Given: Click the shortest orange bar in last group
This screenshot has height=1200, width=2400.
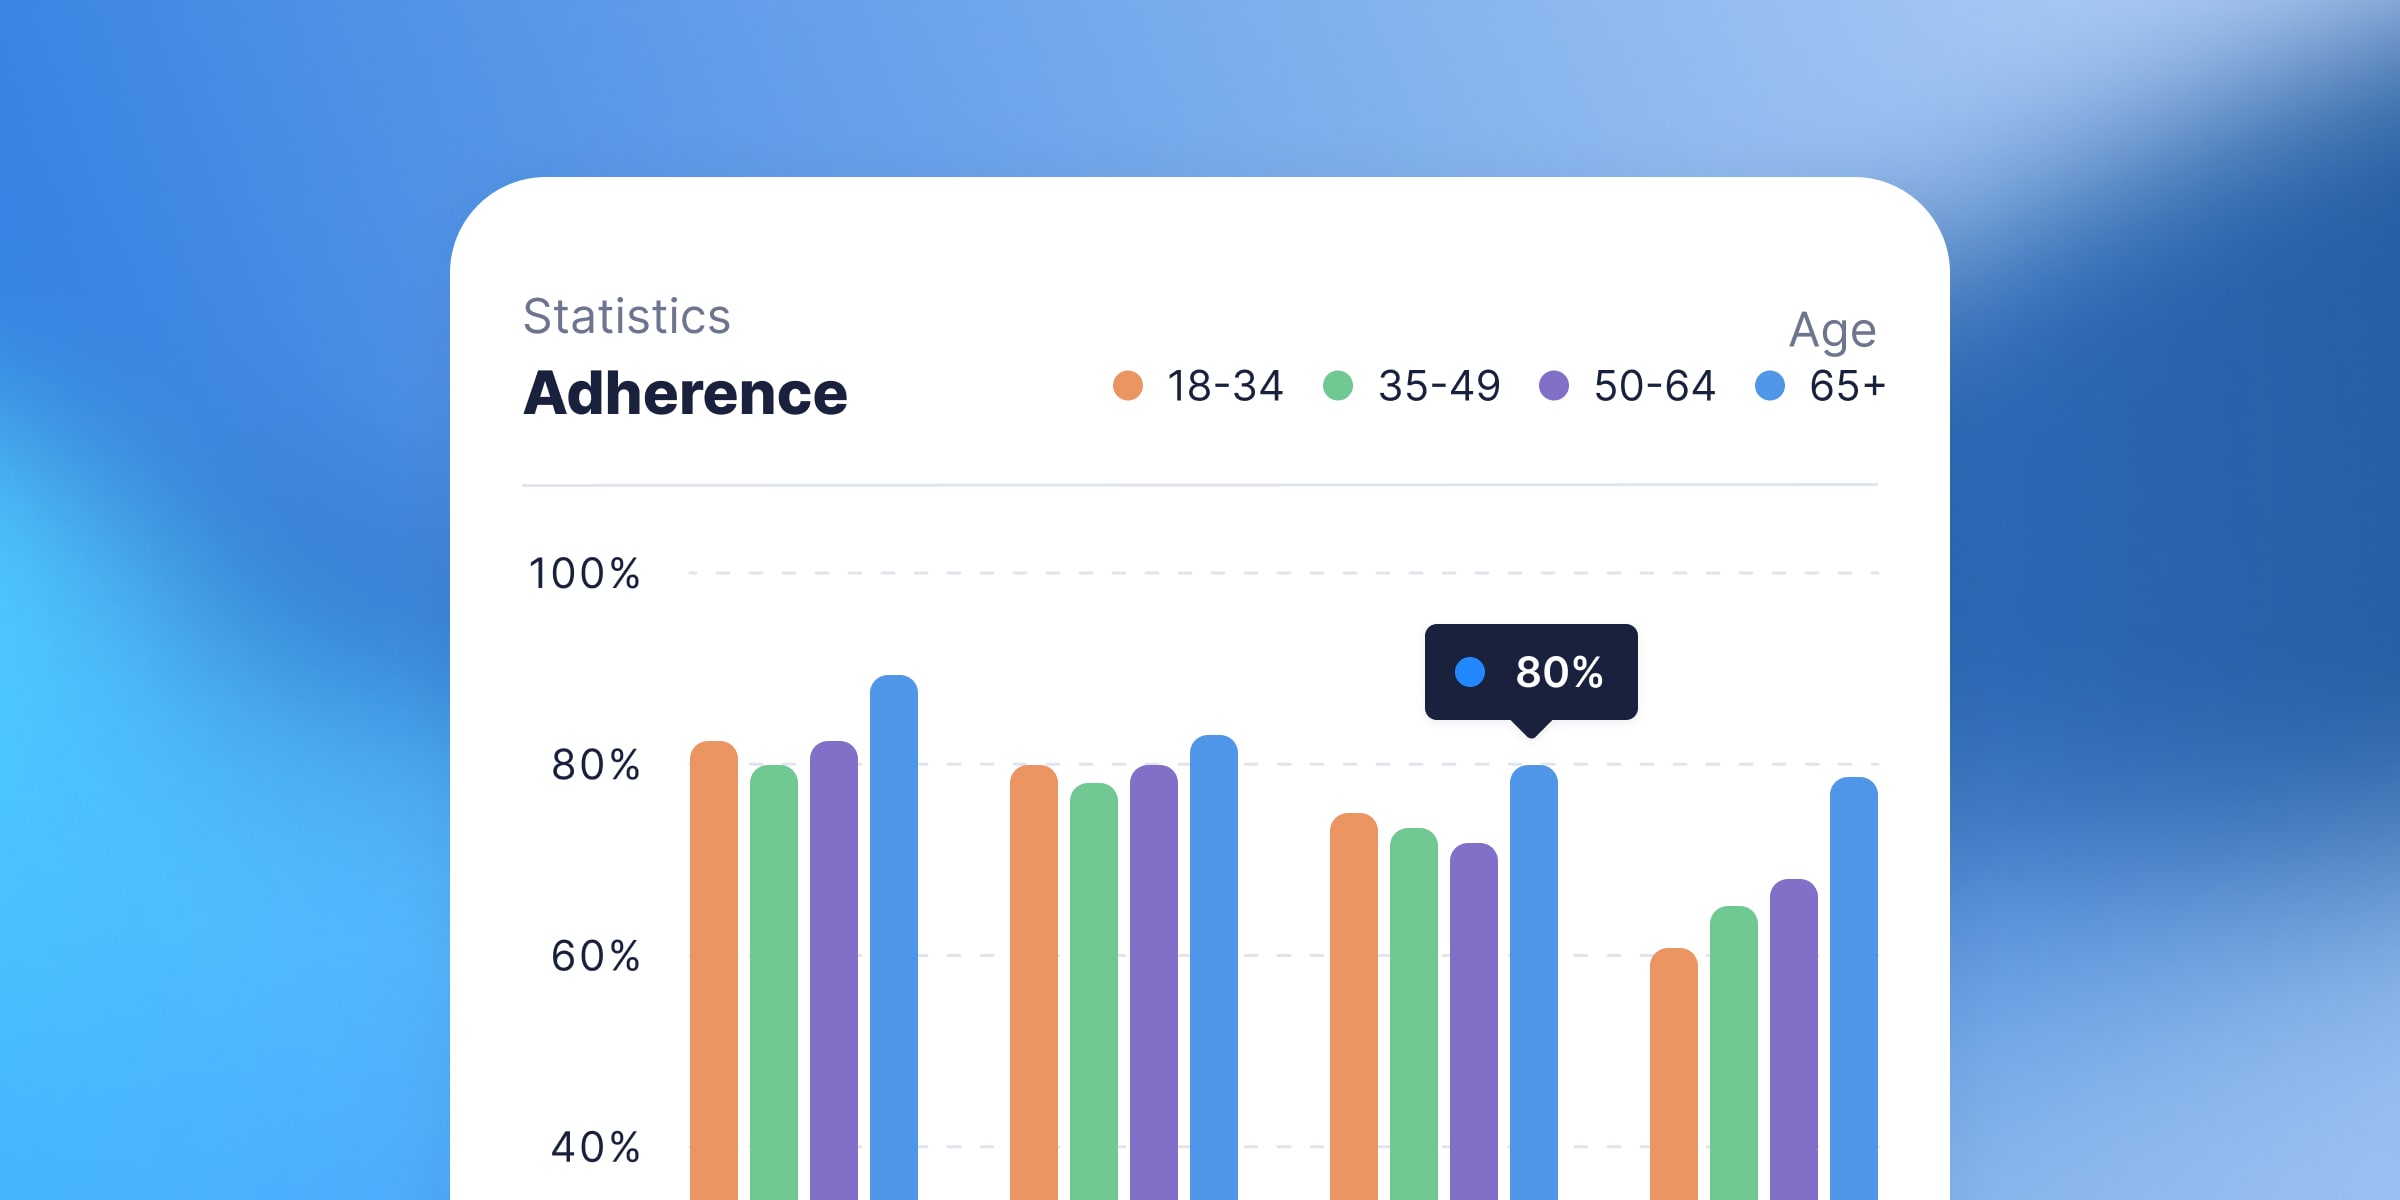Looking at the screenshot, I should coord(1674,1075).
